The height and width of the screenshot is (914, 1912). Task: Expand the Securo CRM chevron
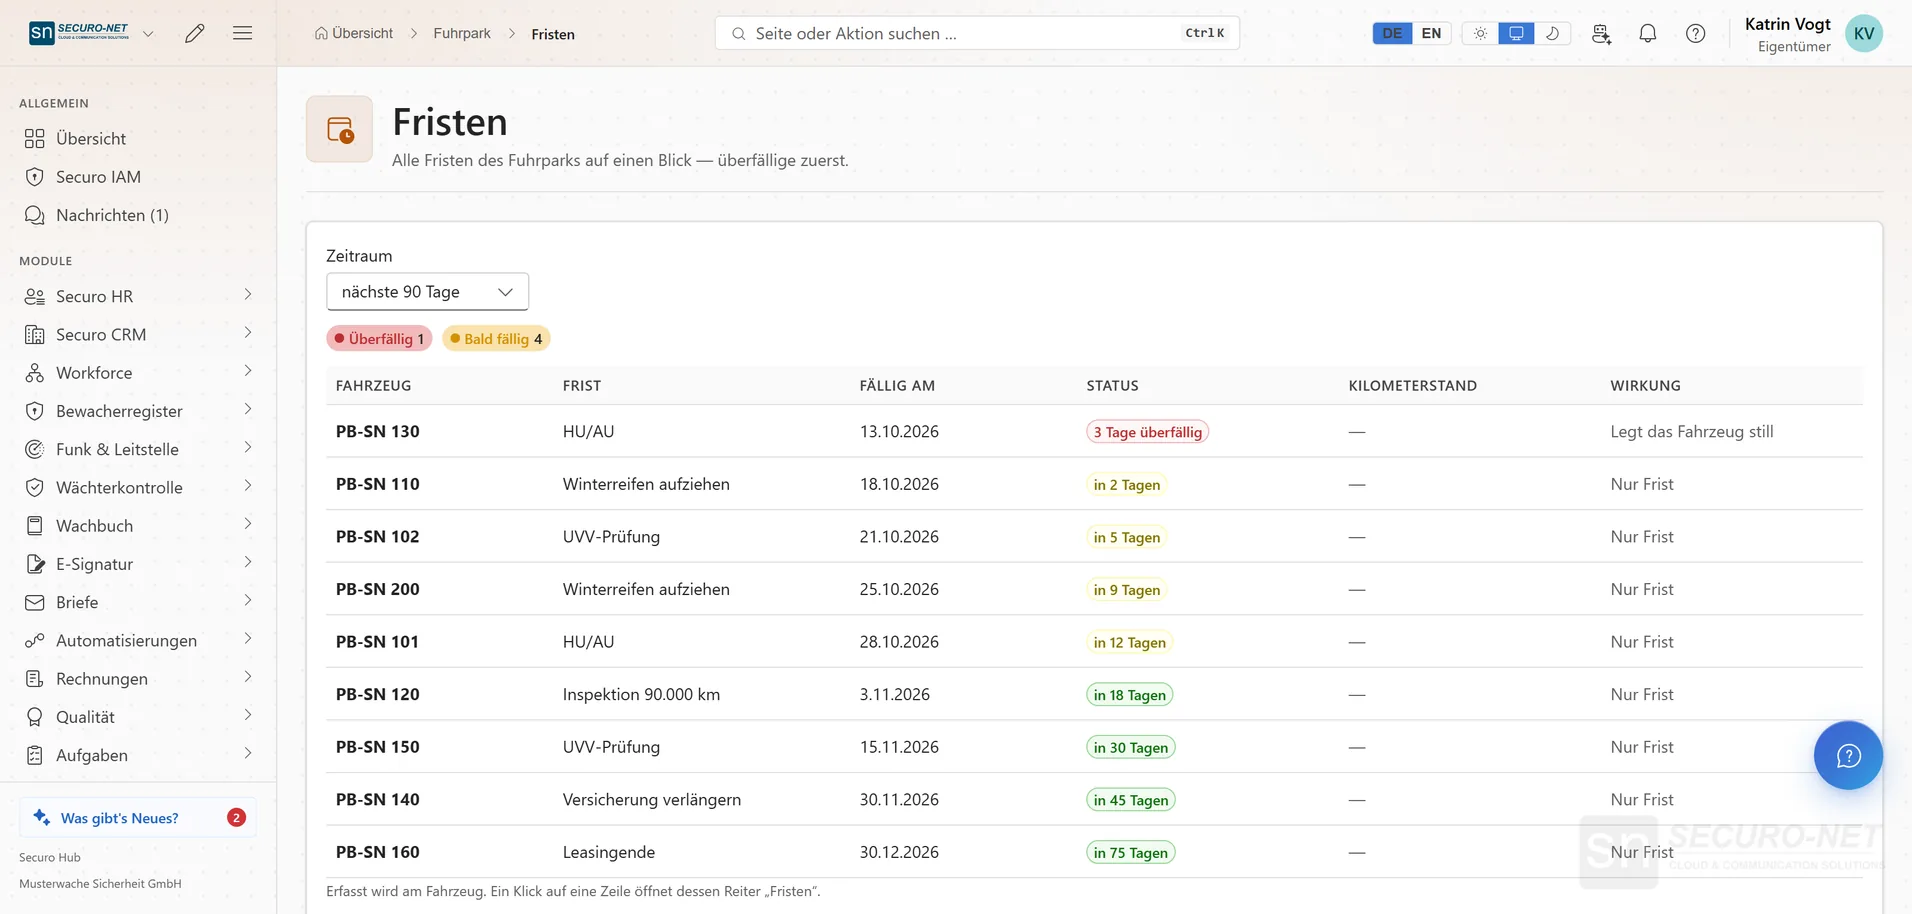pyautogui.click(x=248, y=333)
